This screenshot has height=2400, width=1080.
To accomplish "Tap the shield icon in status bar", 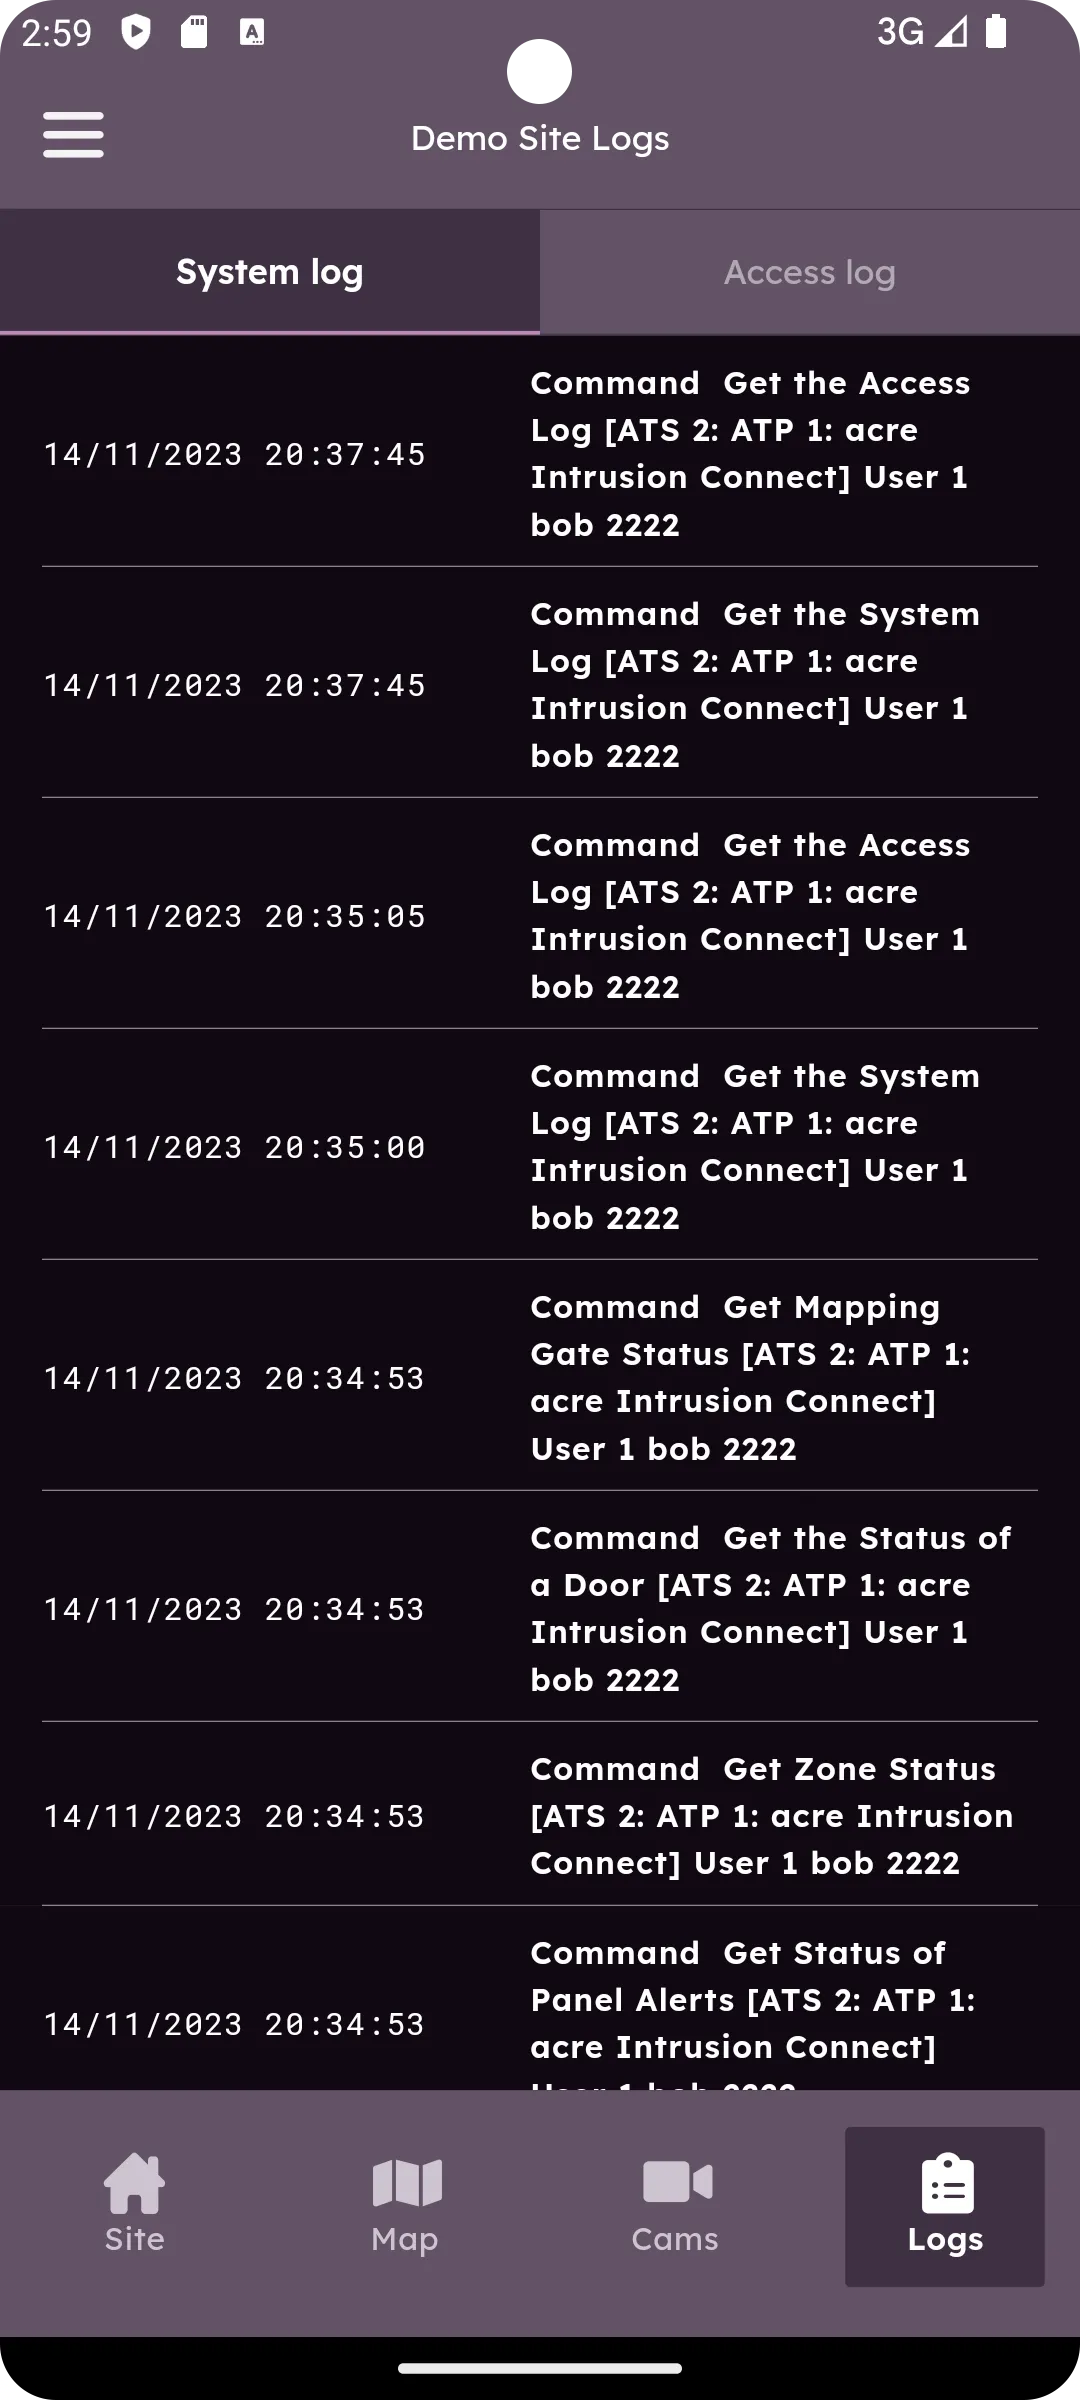I will pos(136,32).
